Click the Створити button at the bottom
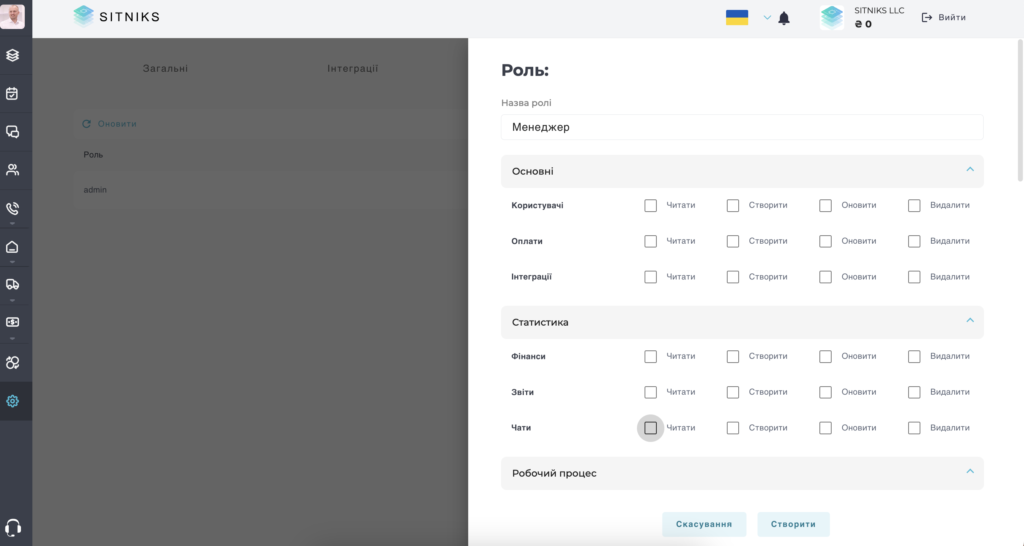Screen dimensions: 1024x546 tap(793, 524)
